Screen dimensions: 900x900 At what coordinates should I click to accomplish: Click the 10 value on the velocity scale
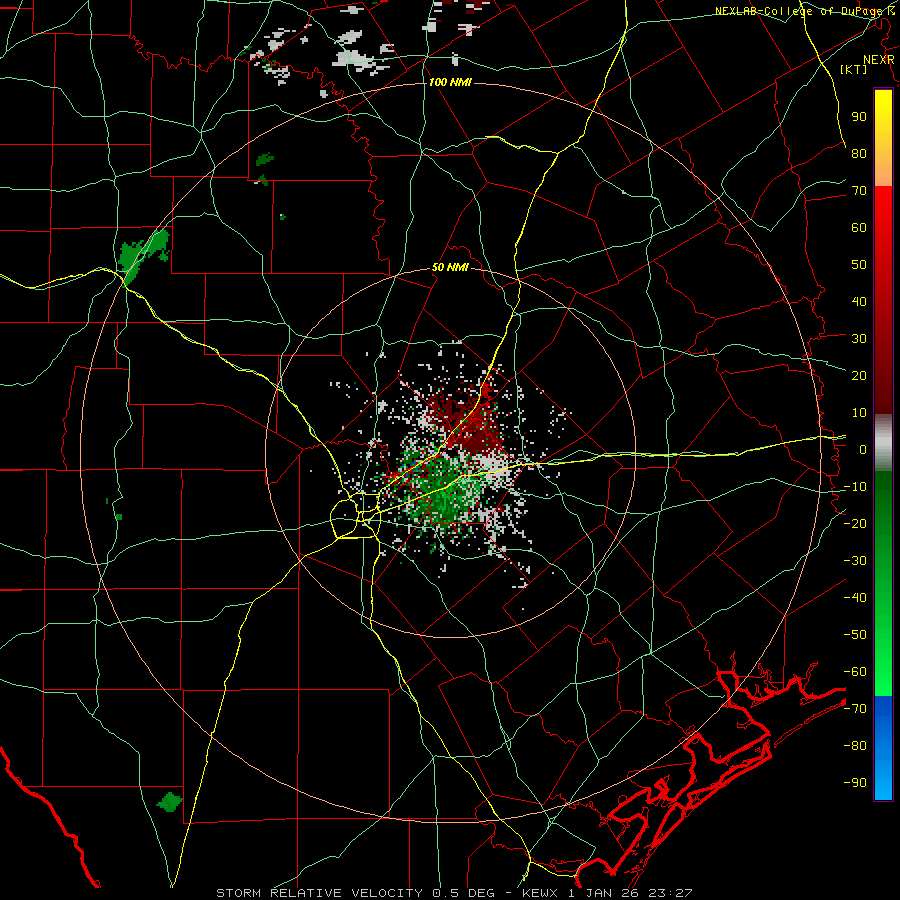tap(859, 413)
